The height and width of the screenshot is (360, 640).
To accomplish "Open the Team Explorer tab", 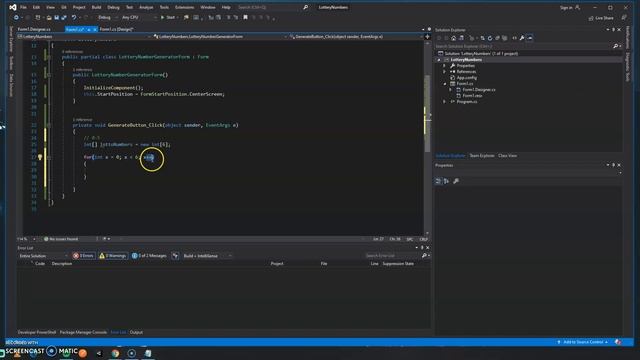I will (482, 156).
